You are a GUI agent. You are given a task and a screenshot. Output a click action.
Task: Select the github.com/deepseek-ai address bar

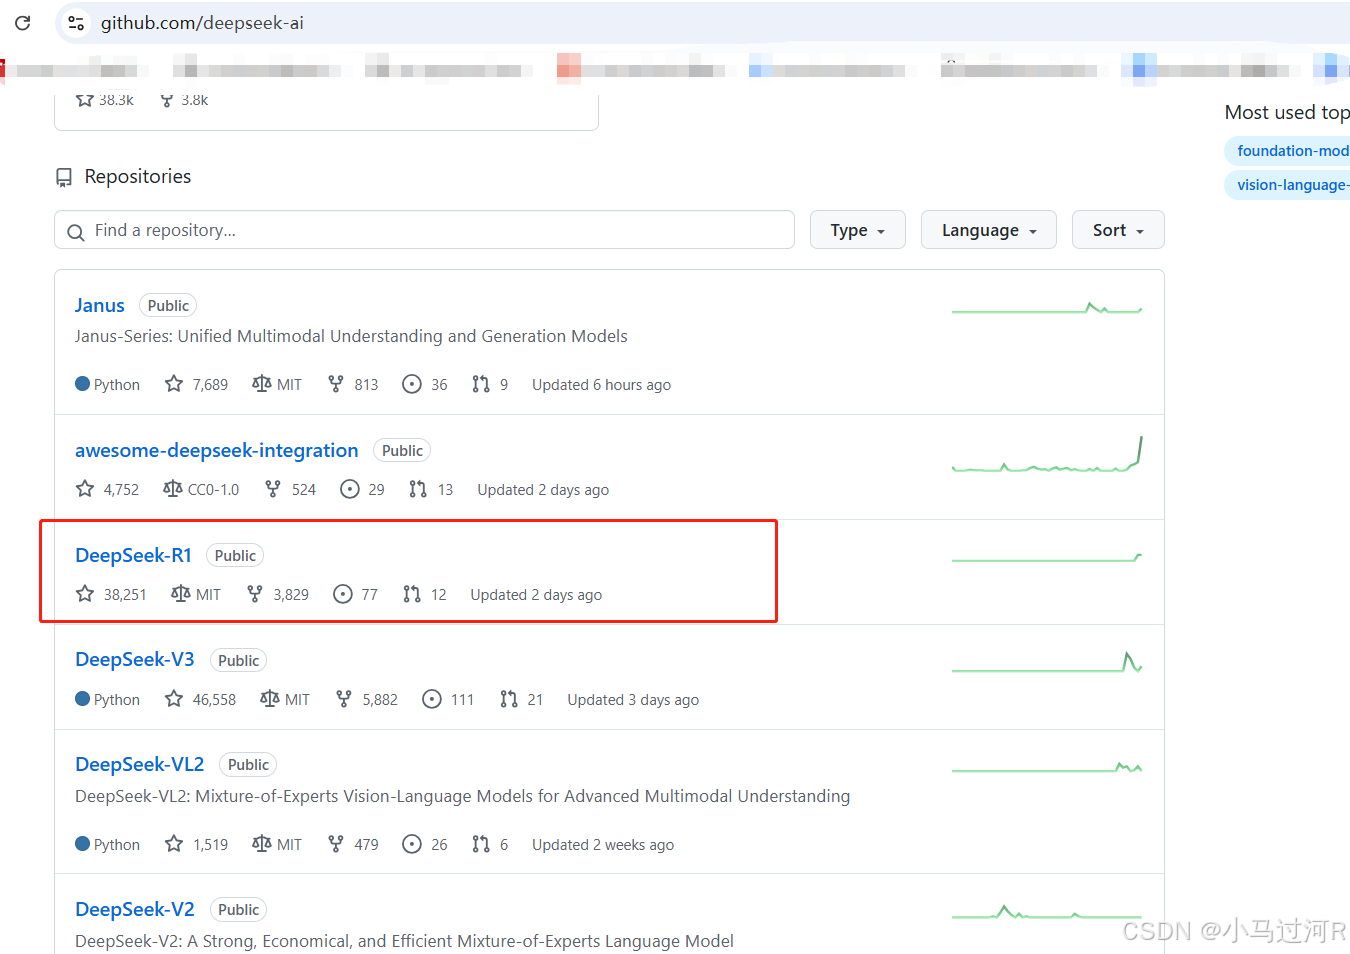click(x=202, y=22)
